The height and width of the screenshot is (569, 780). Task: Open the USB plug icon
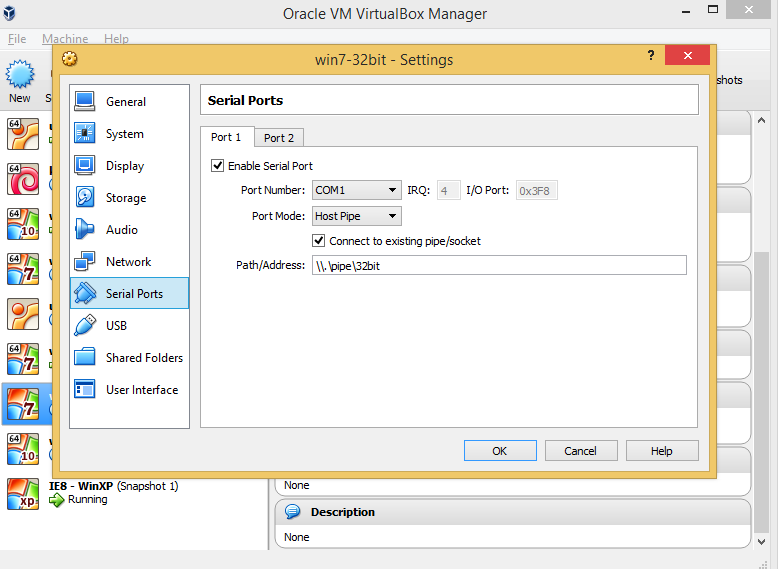[x=85, y=325]
